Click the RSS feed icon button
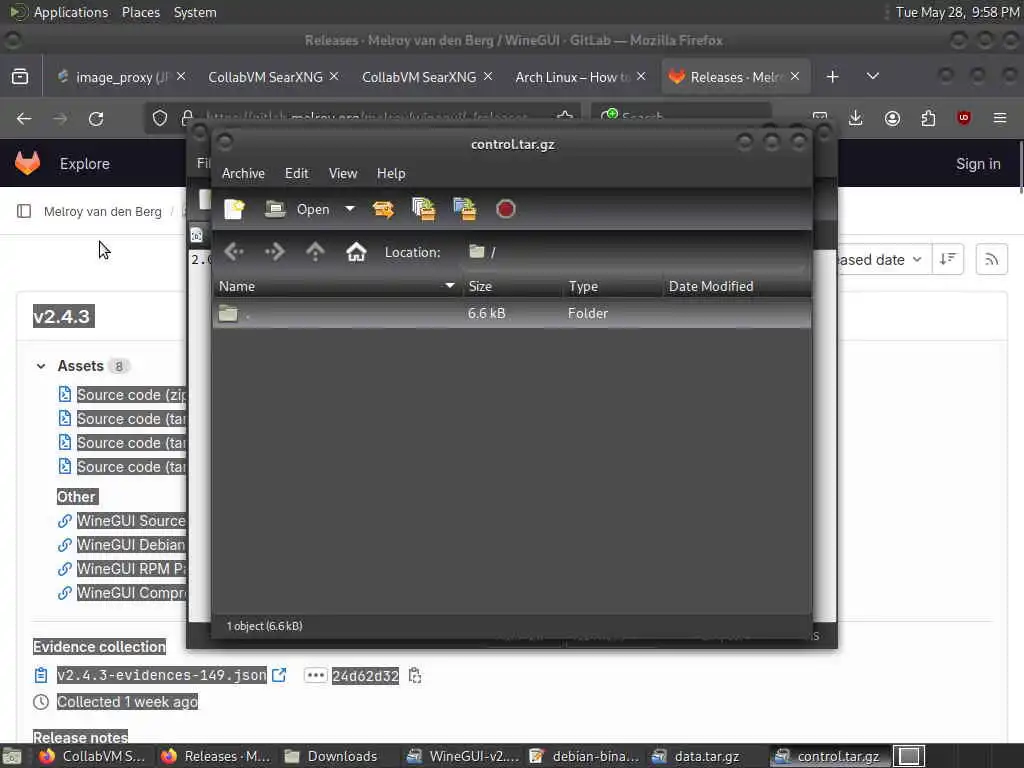1024x768 pixels. (991, 259)
